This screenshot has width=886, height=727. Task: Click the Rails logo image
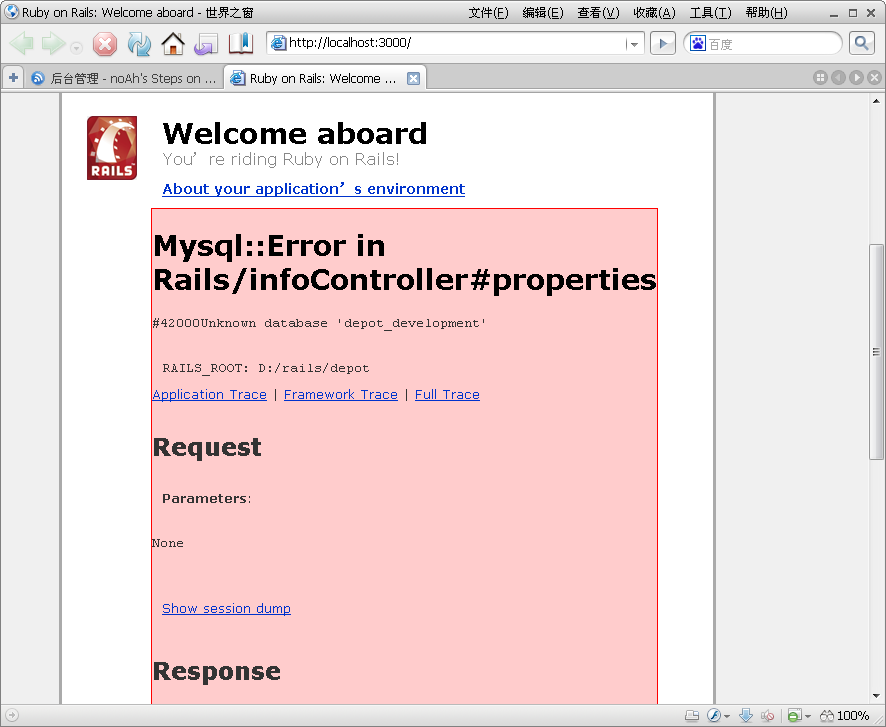(112, 148)
